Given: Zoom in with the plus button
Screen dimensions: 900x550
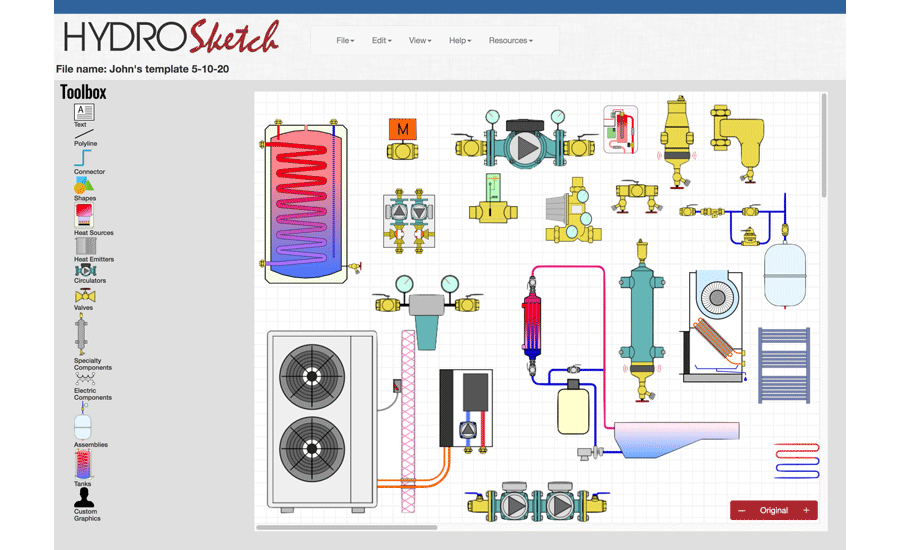Looking at the screenshot, I should pyautogui.click(x=806, y=510).
